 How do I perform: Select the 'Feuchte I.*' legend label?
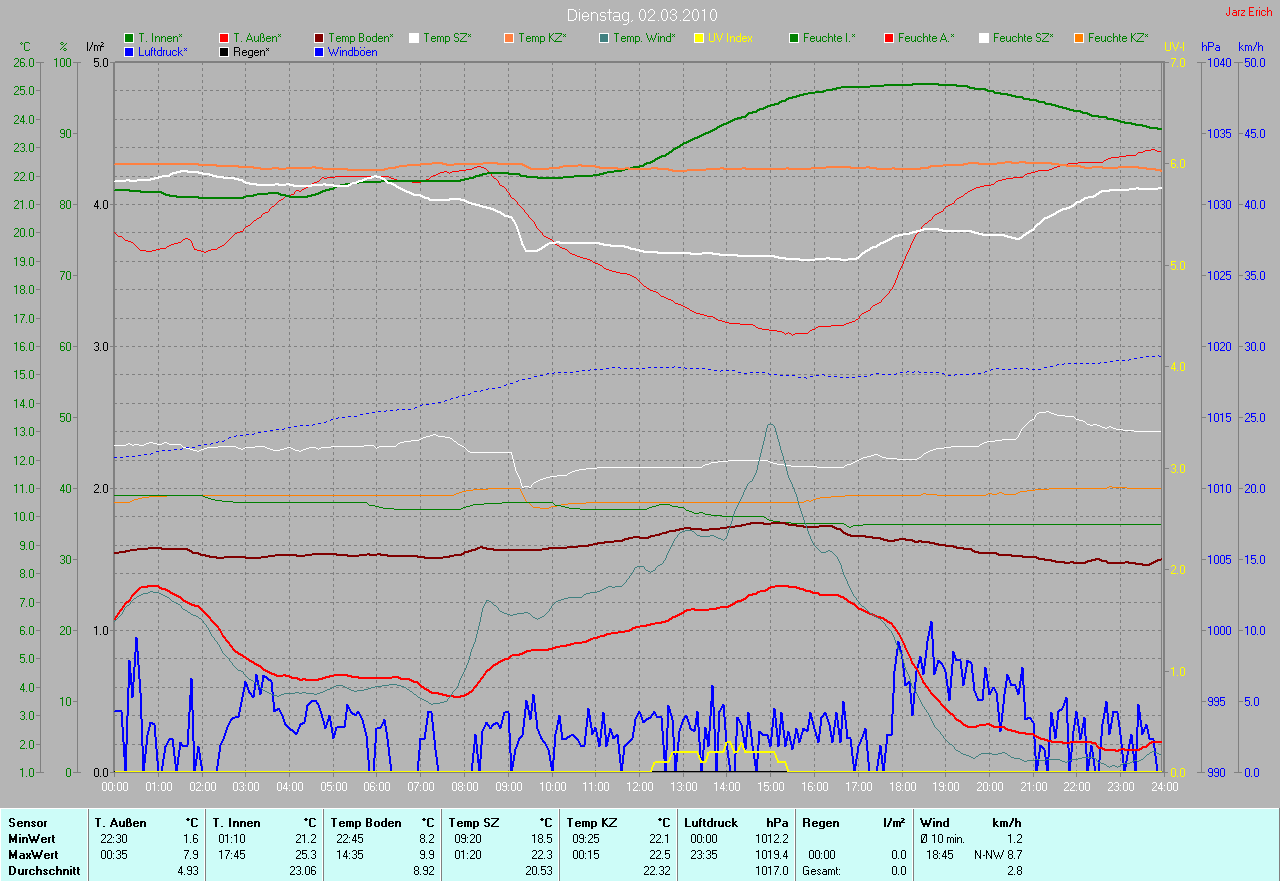pos(829,38)
